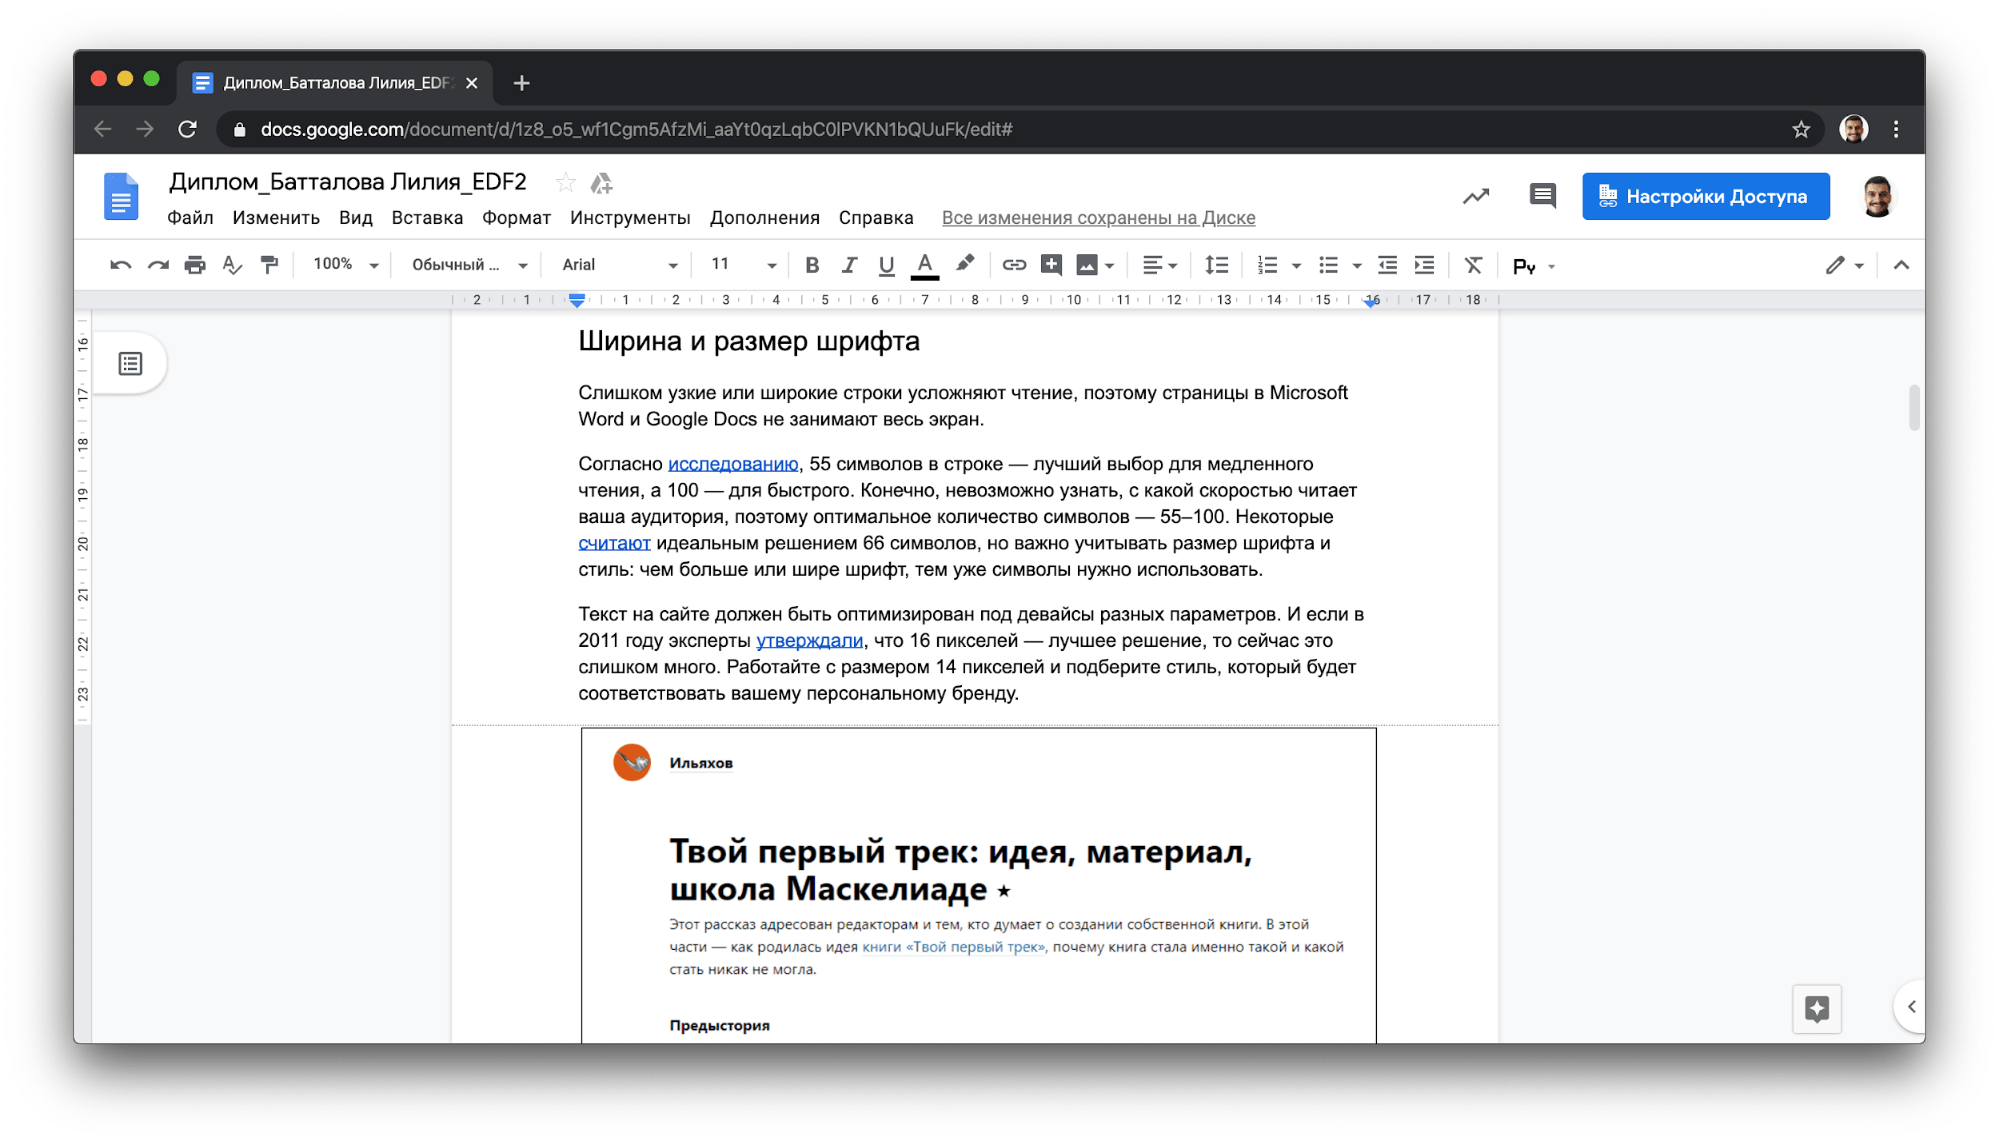Toggle bold formatting
The width and height of the screenshot is (1999, 1142).
811,264
